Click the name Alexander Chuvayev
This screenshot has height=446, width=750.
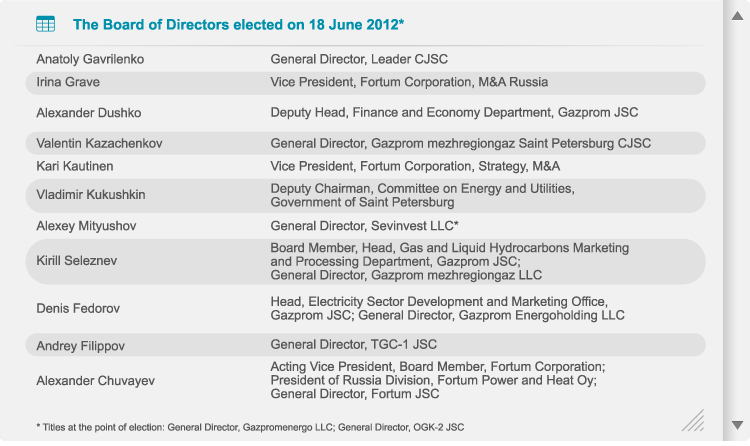(95, 381)
